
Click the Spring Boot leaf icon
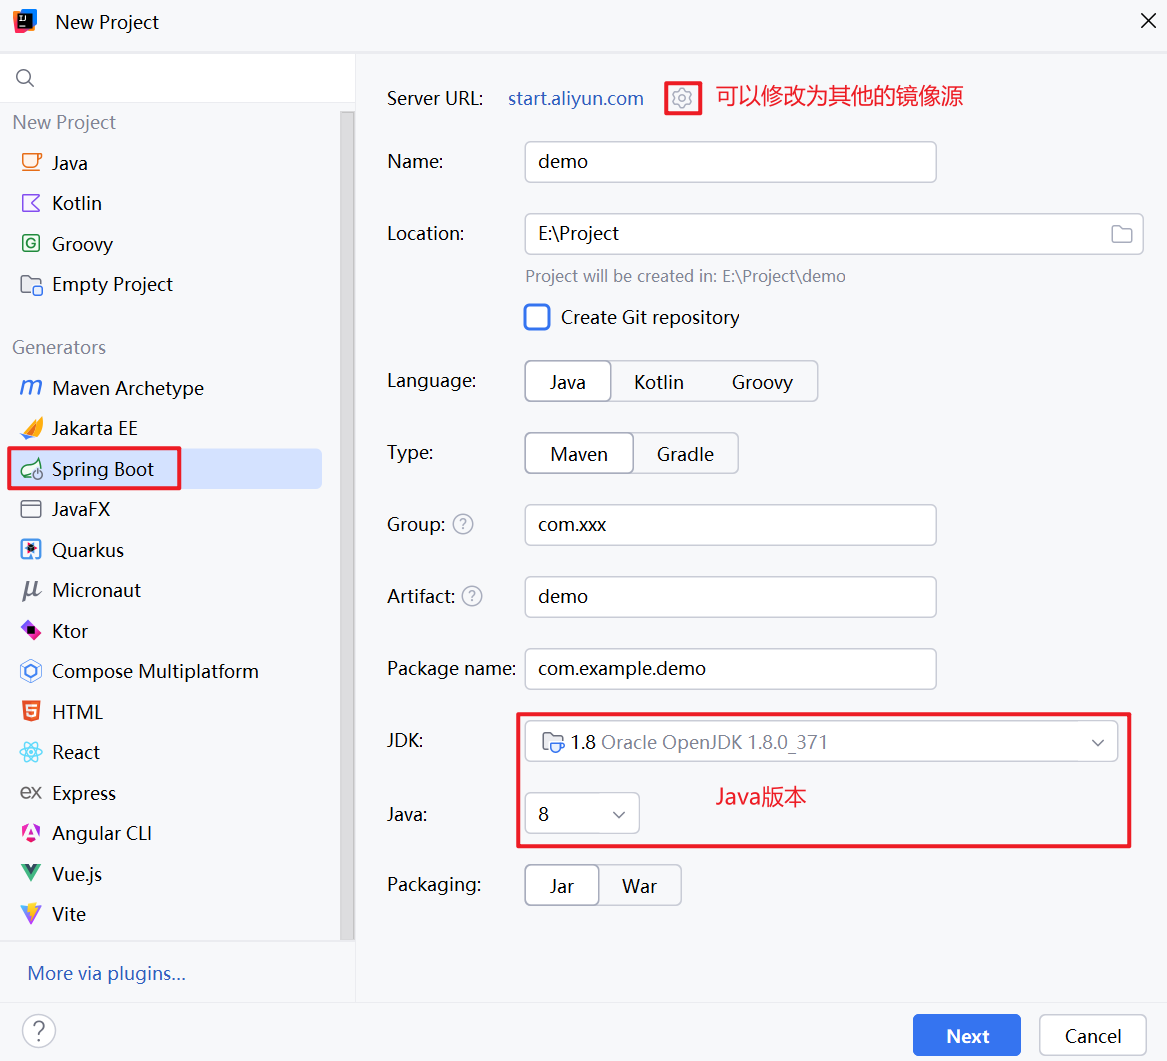[31, 469]
